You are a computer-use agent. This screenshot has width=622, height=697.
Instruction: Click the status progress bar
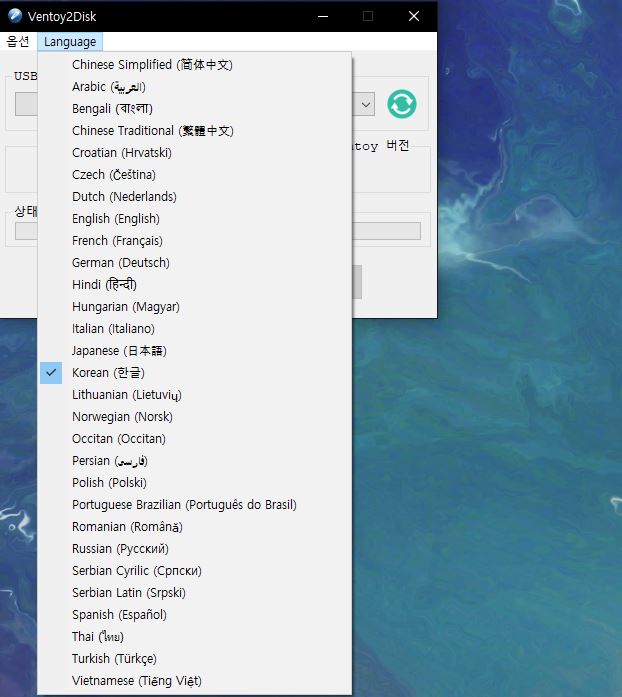386,231
